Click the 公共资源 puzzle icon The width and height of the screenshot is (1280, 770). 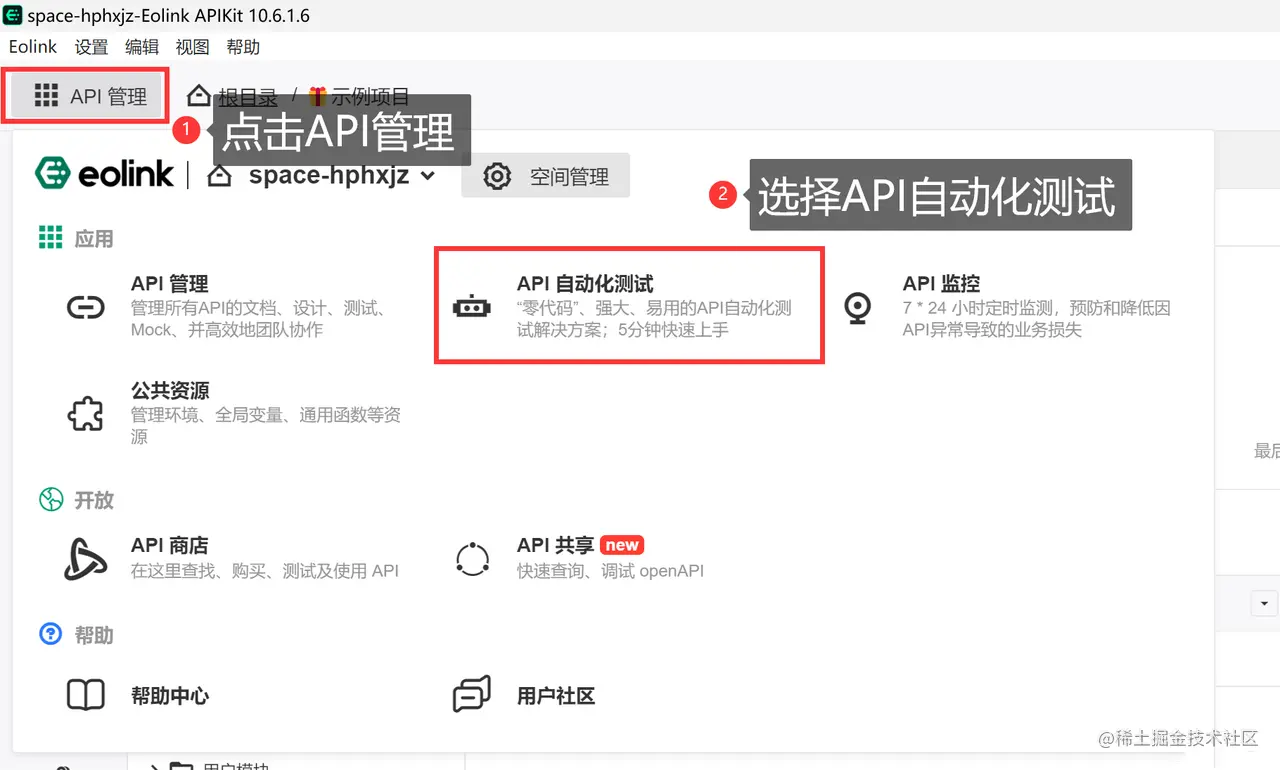[85, 414]
